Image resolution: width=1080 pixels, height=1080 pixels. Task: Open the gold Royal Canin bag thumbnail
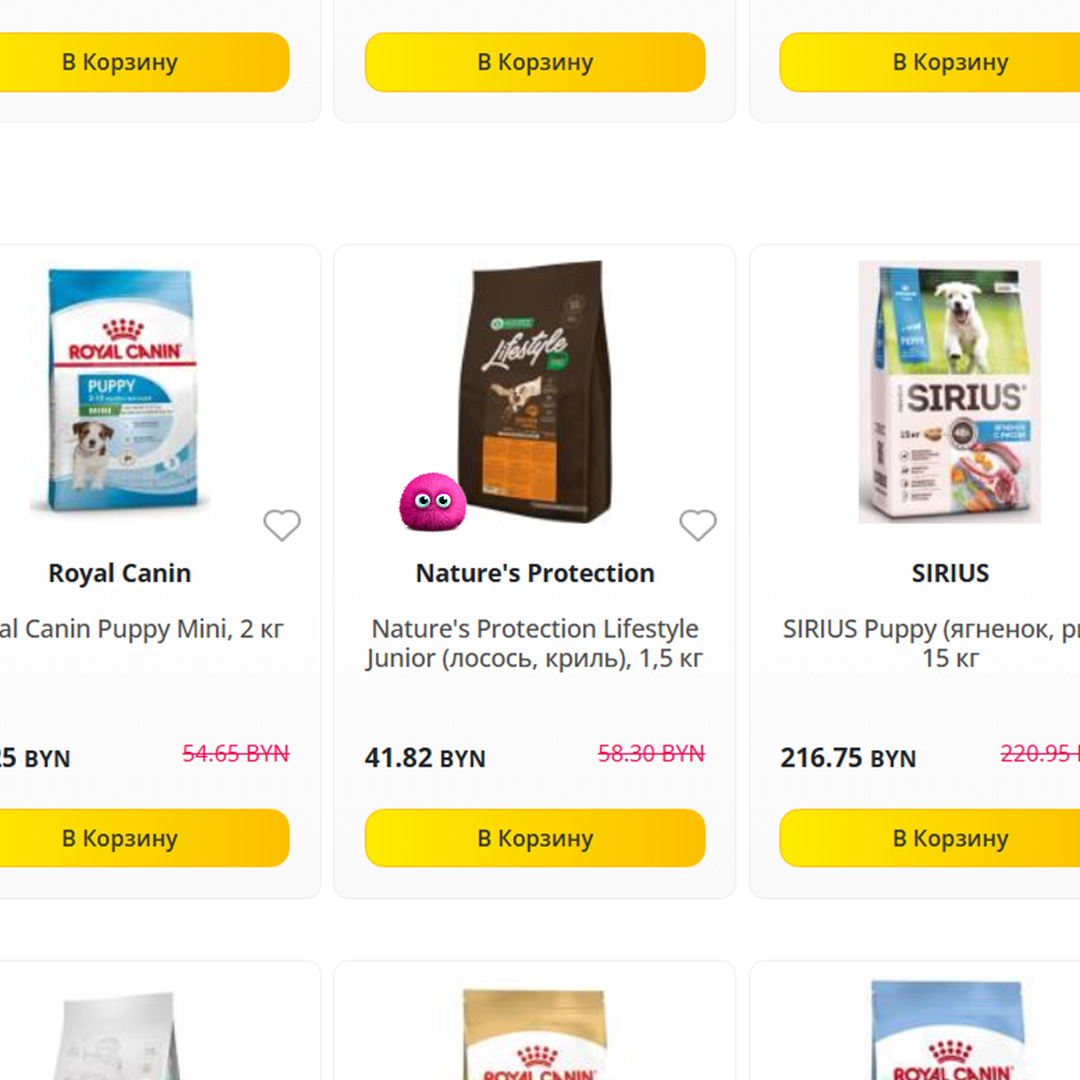[536, 1035]
